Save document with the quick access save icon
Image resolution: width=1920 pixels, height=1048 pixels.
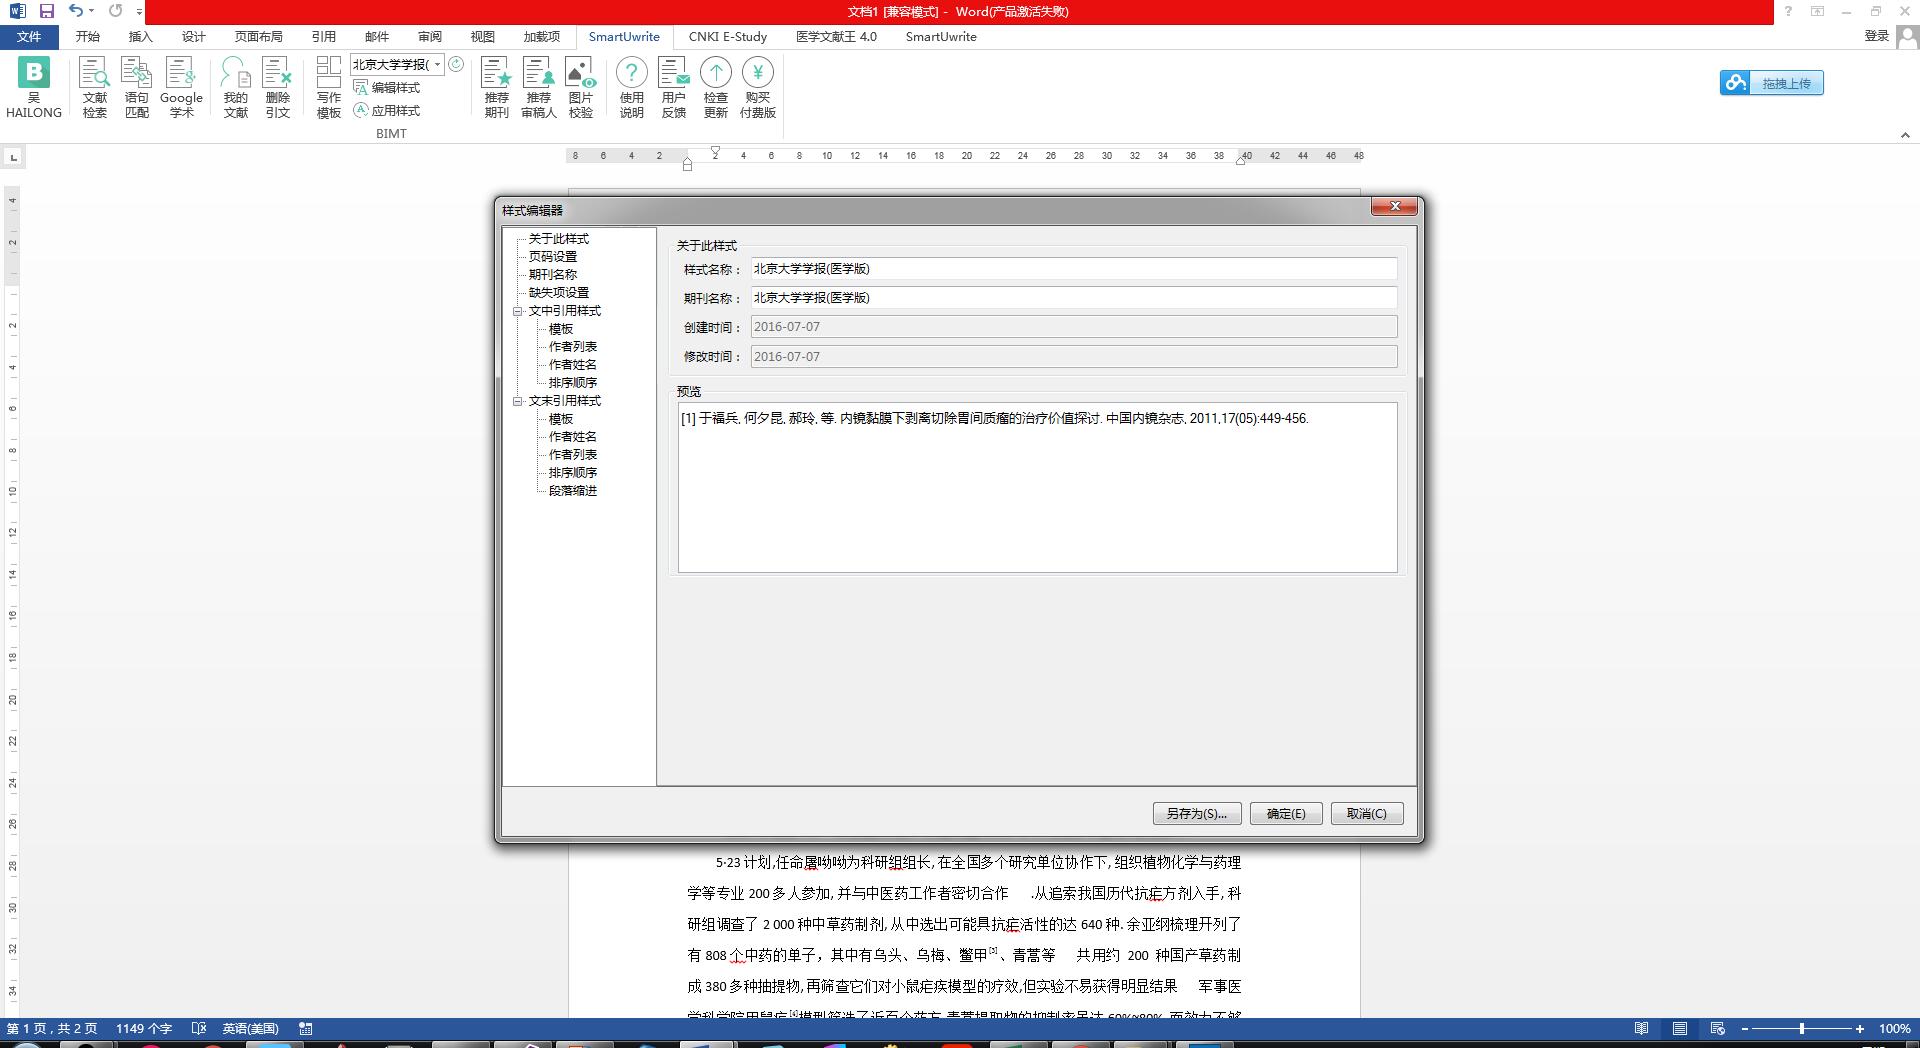click(x=46, y=11)
